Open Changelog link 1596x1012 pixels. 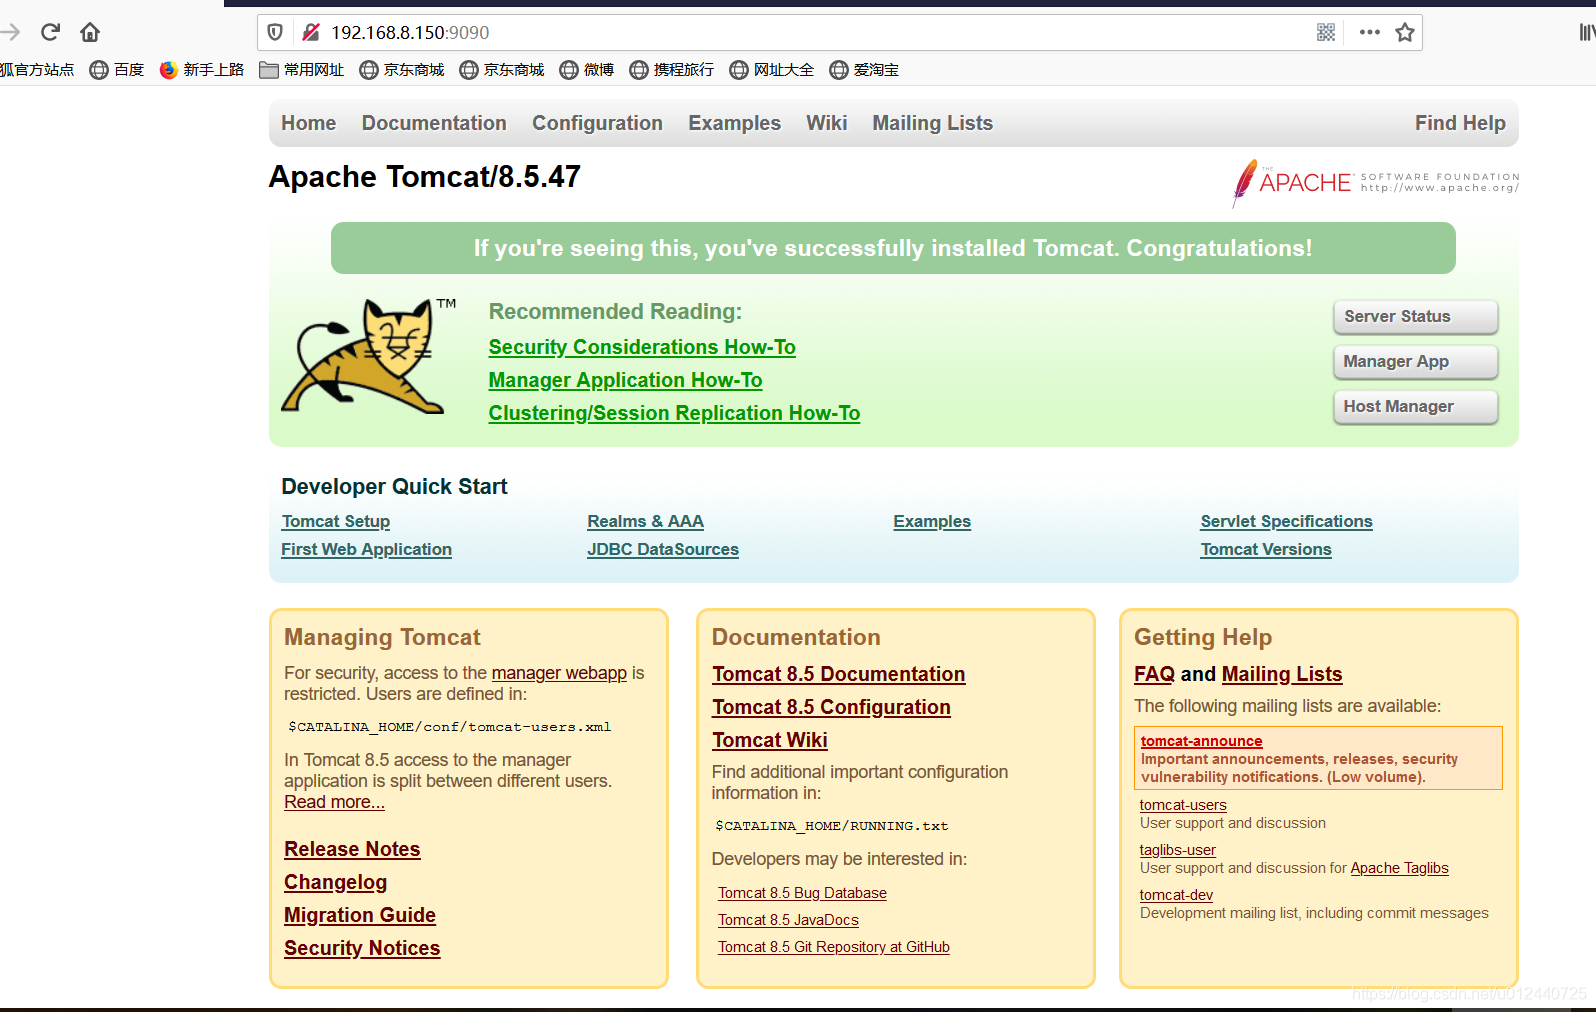(335, 882)
